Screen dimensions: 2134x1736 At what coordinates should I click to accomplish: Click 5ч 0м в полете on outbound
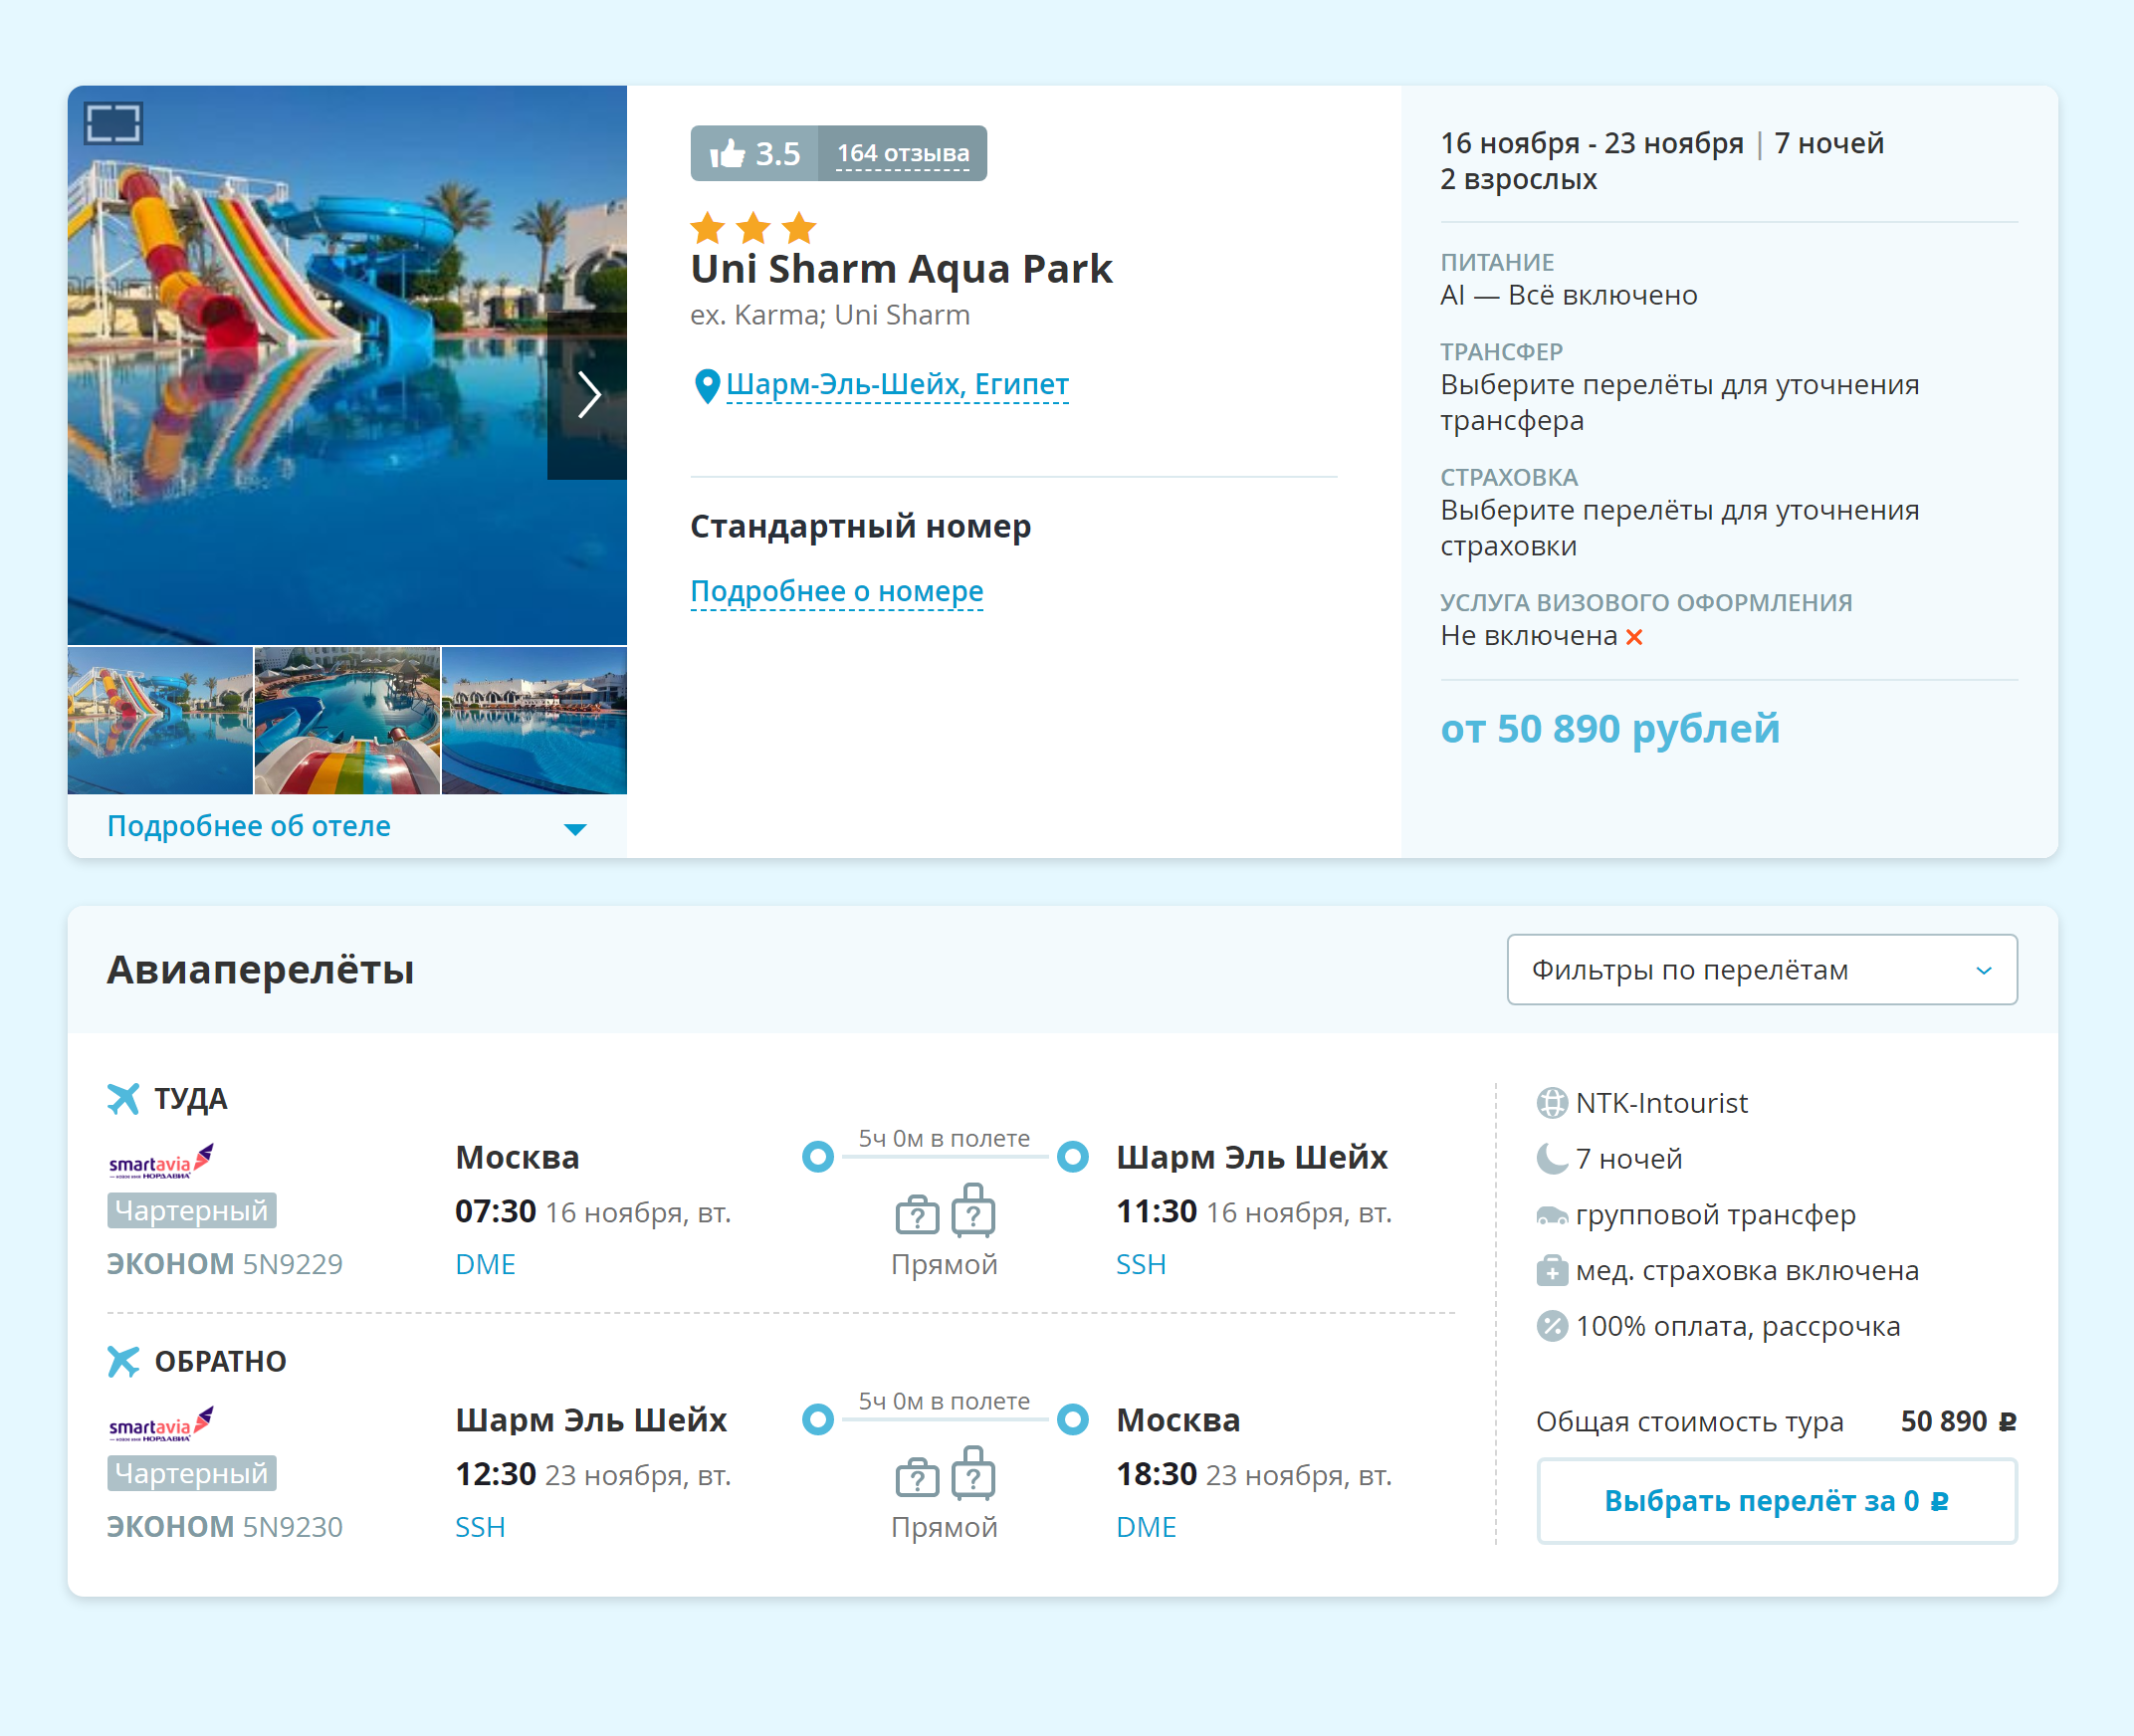944,1138
